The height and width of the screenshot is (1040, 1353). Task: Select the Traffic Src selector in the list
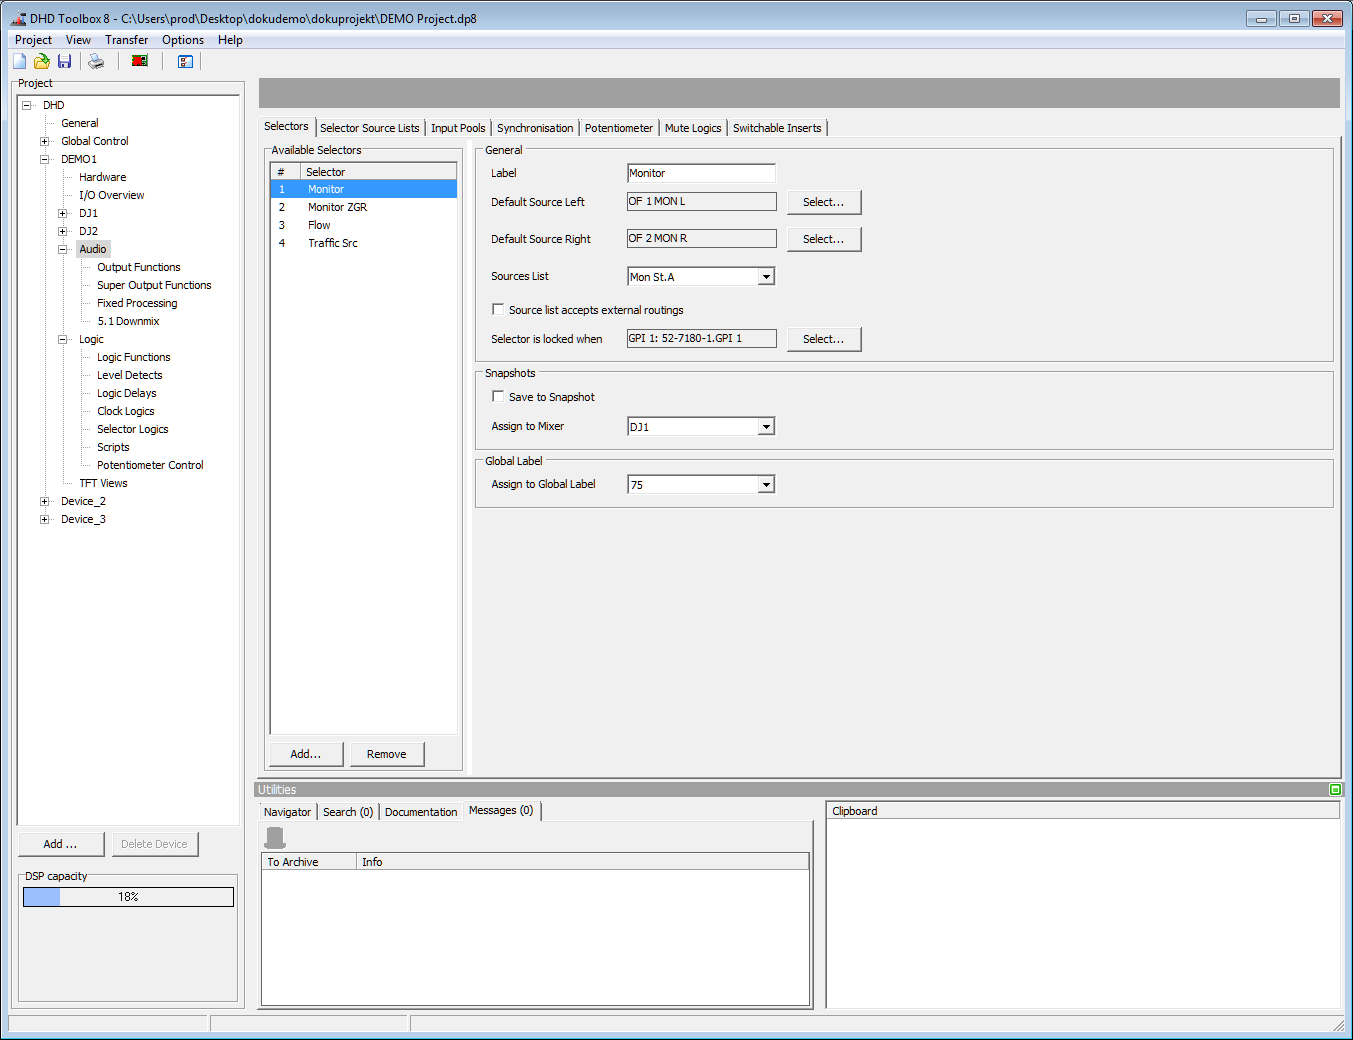click(x=332, y=242)
